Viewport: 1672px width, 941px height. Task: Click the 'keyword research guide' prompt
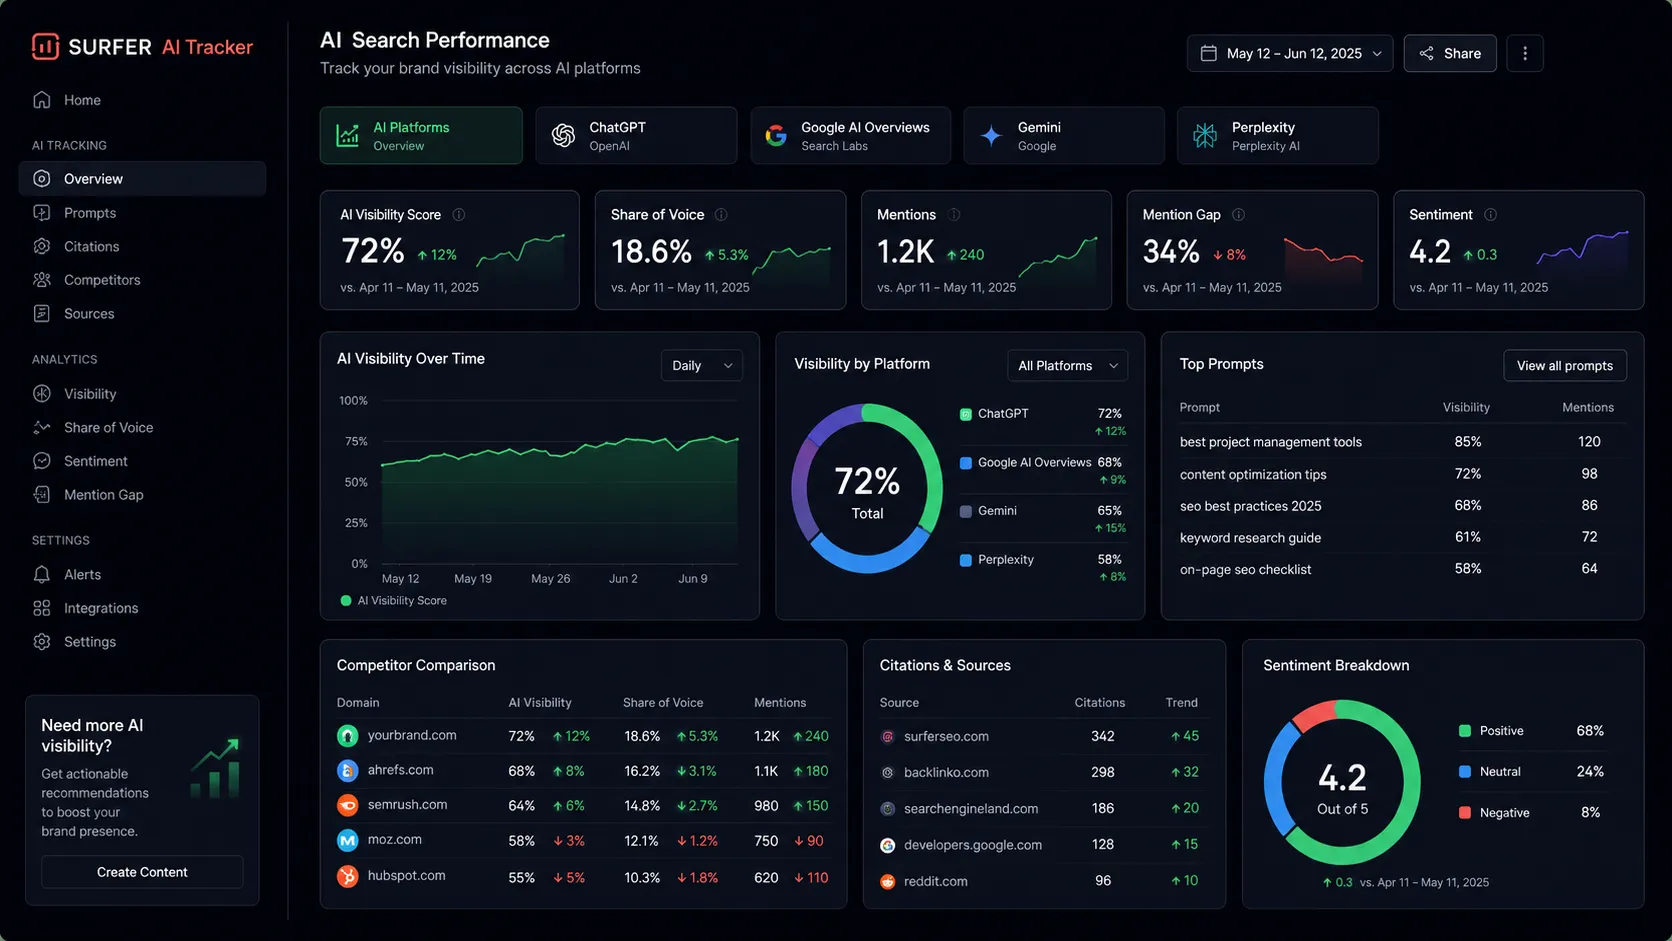coord(1250,538)
